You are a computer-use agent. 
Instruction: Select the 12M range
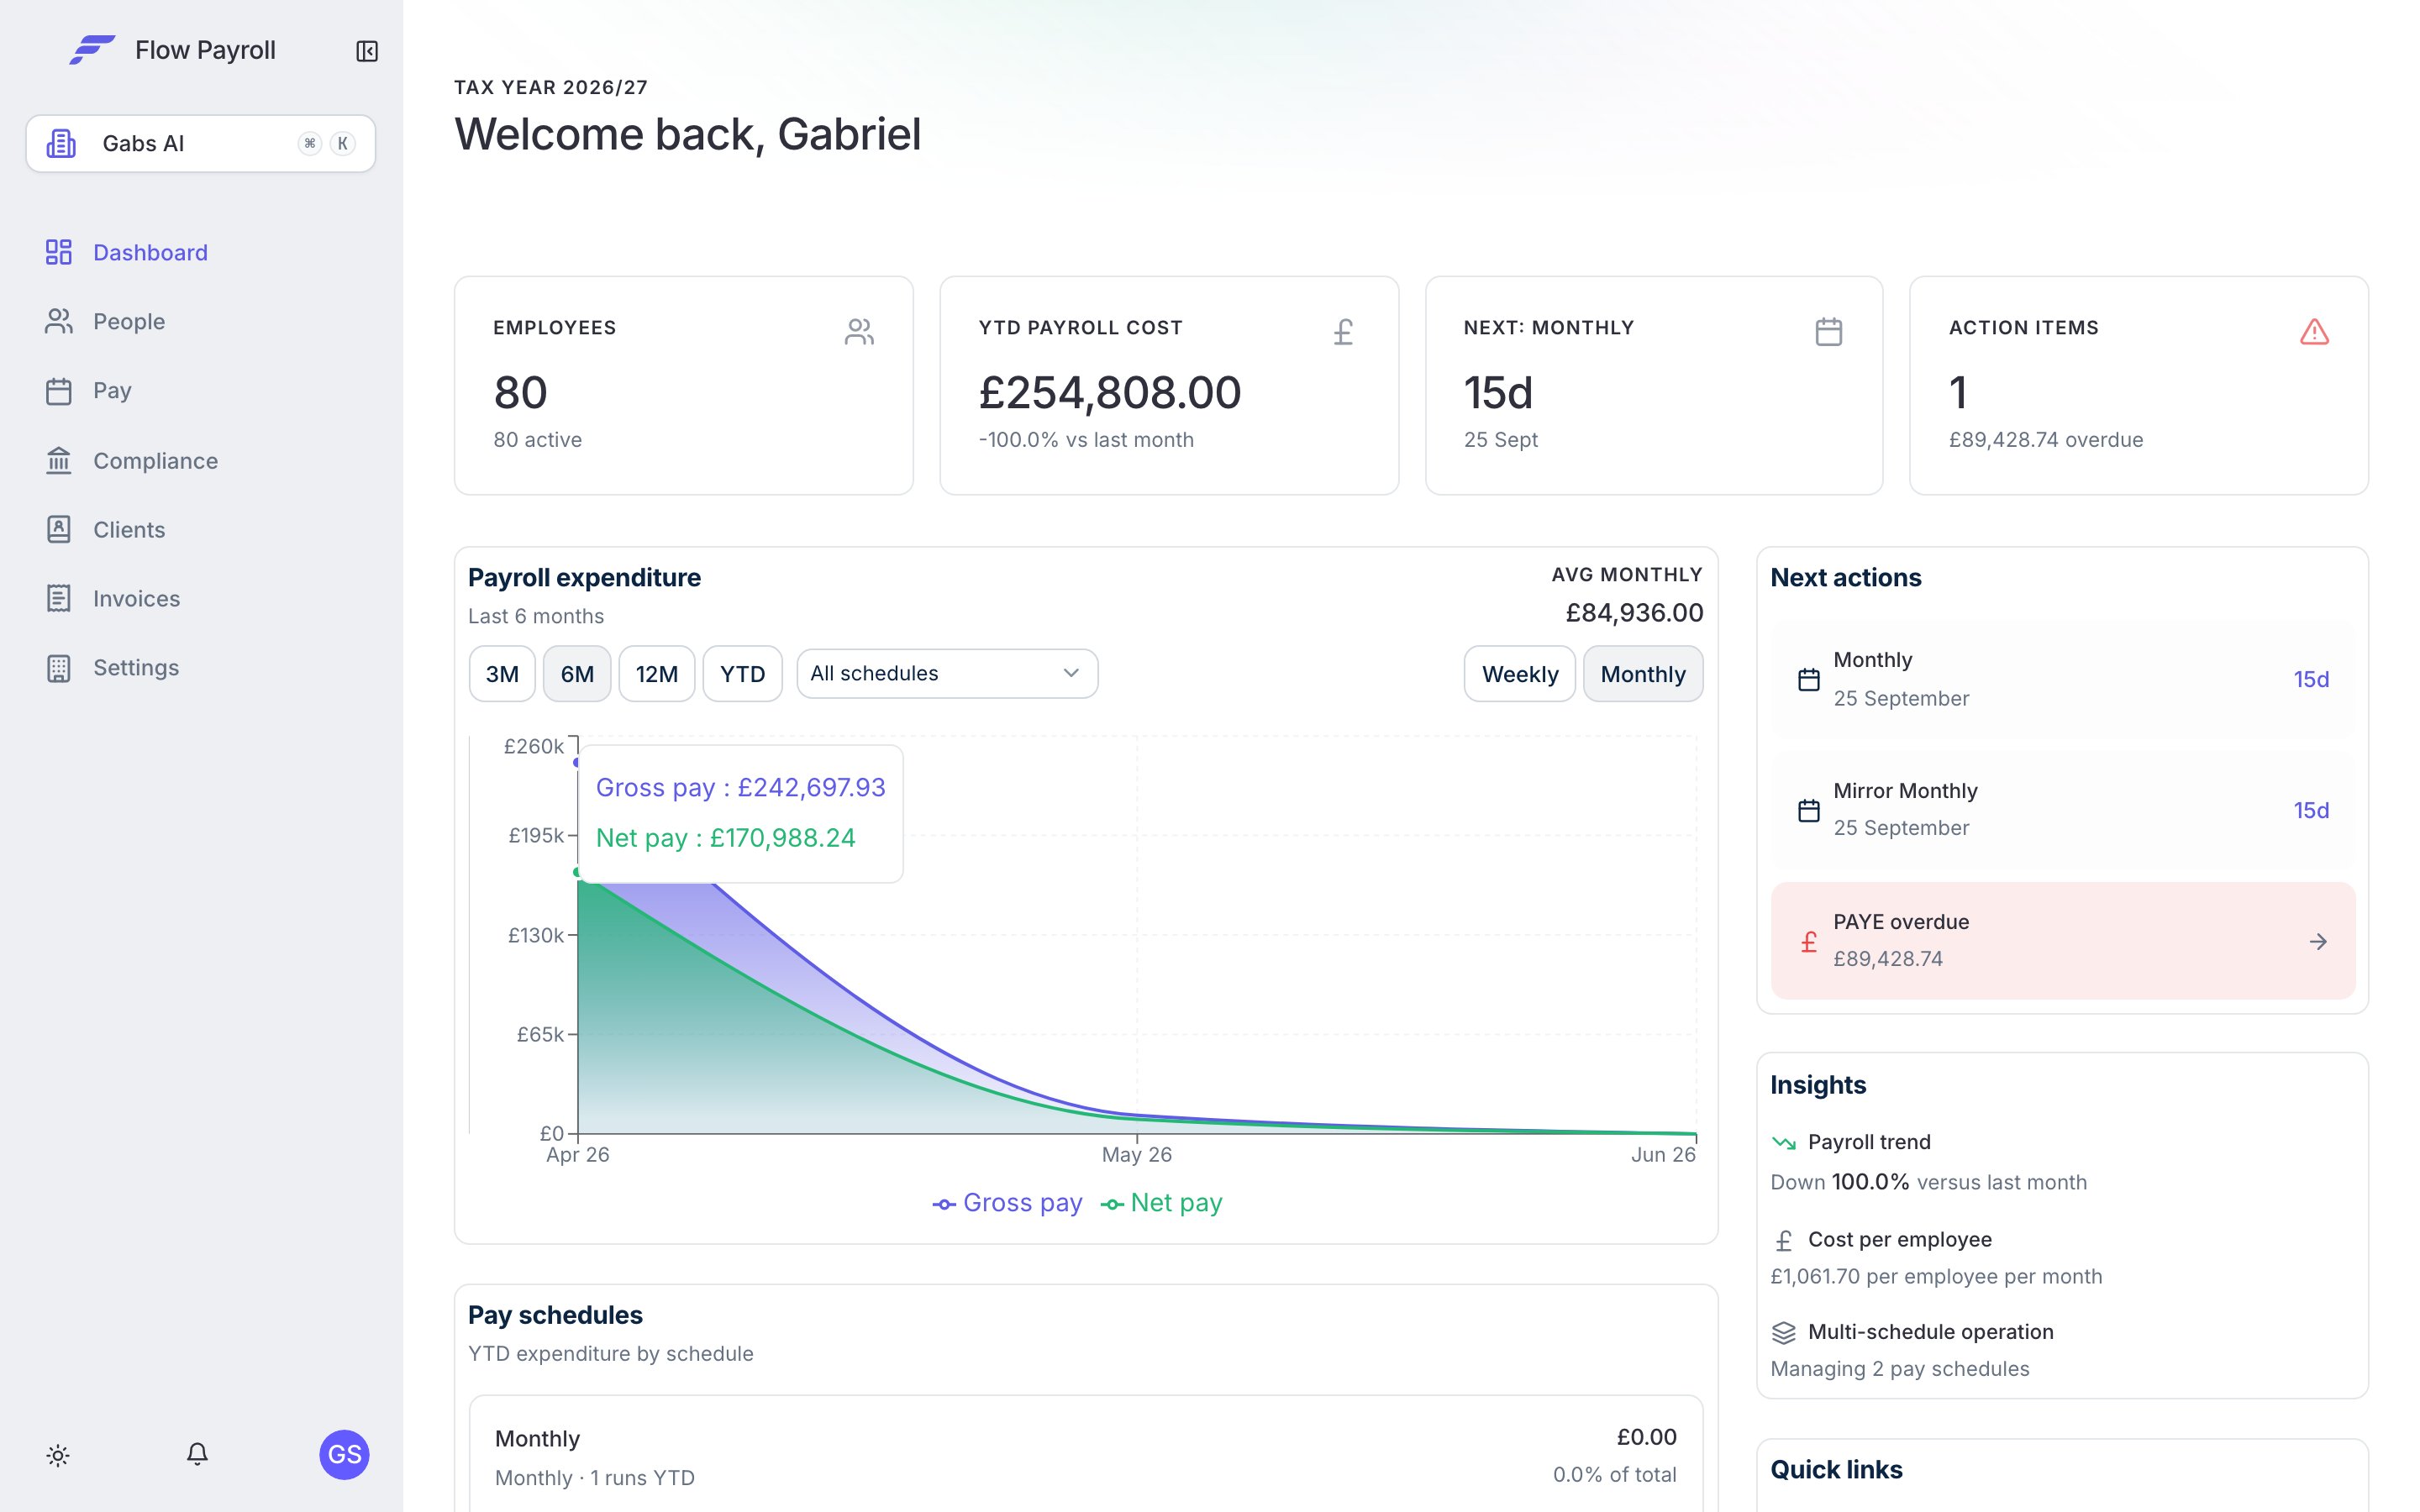(x=657, y=674)
